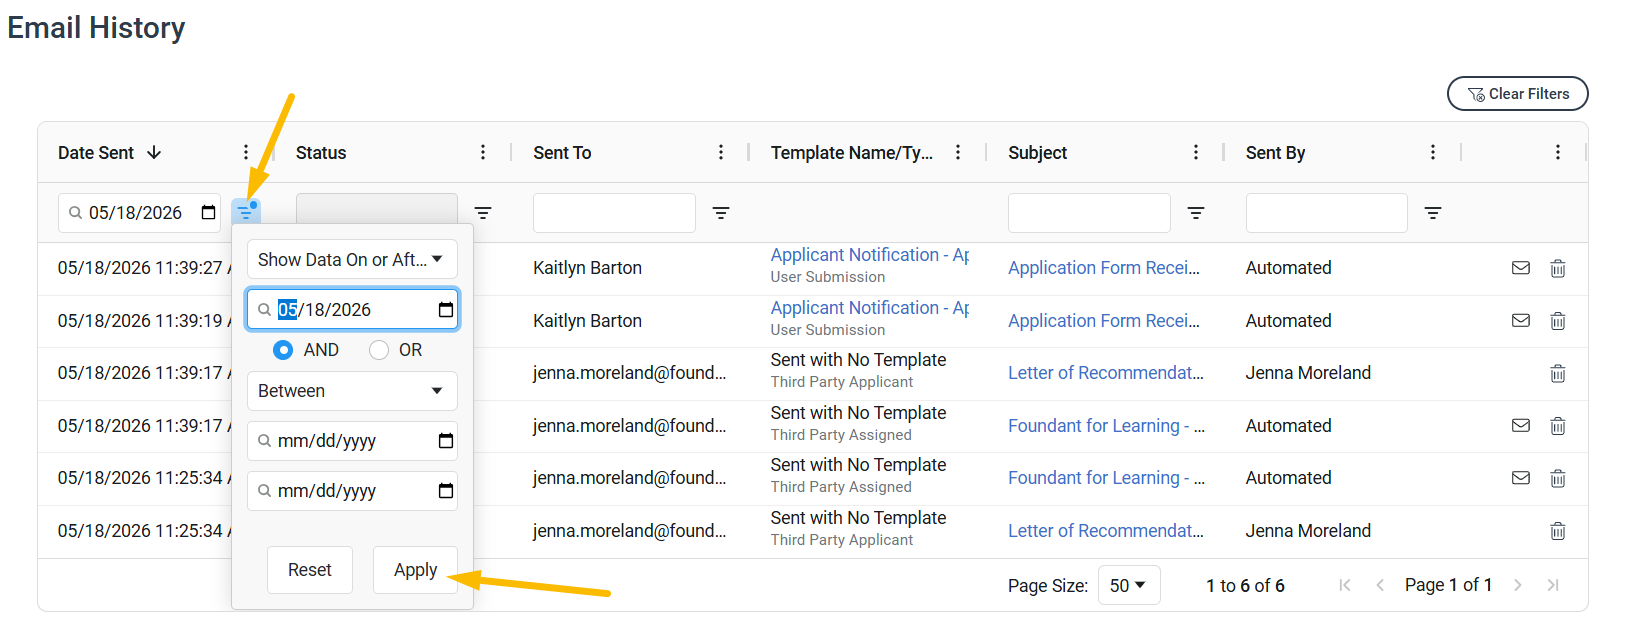
Task: Open Status column menu dots
Action: click(483, 152)
